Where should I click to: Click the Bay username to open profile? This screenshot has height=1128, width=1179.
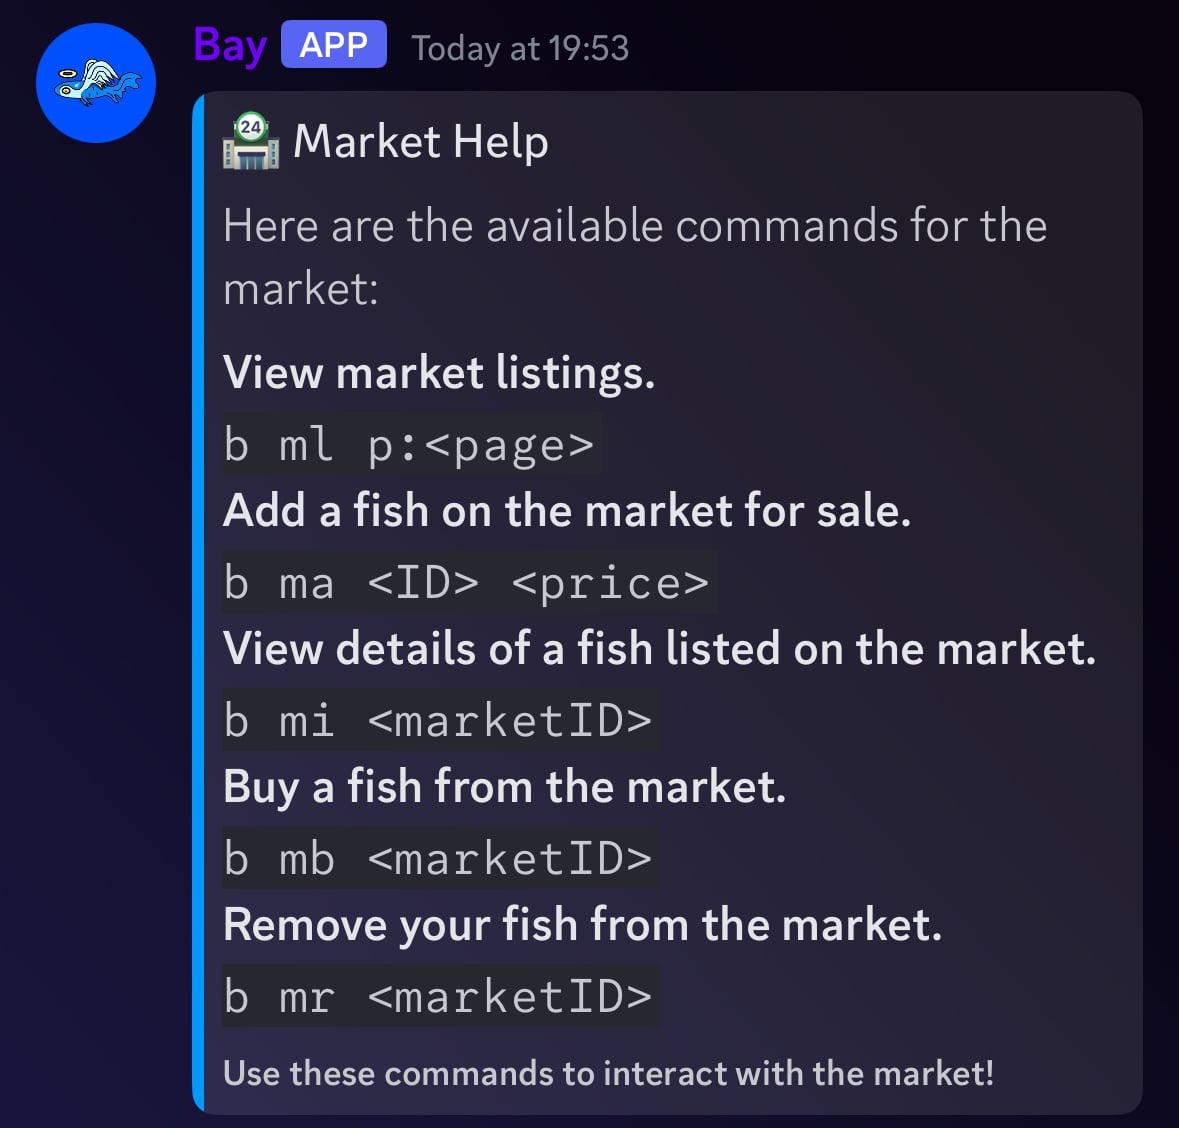(x=229, y=44)
